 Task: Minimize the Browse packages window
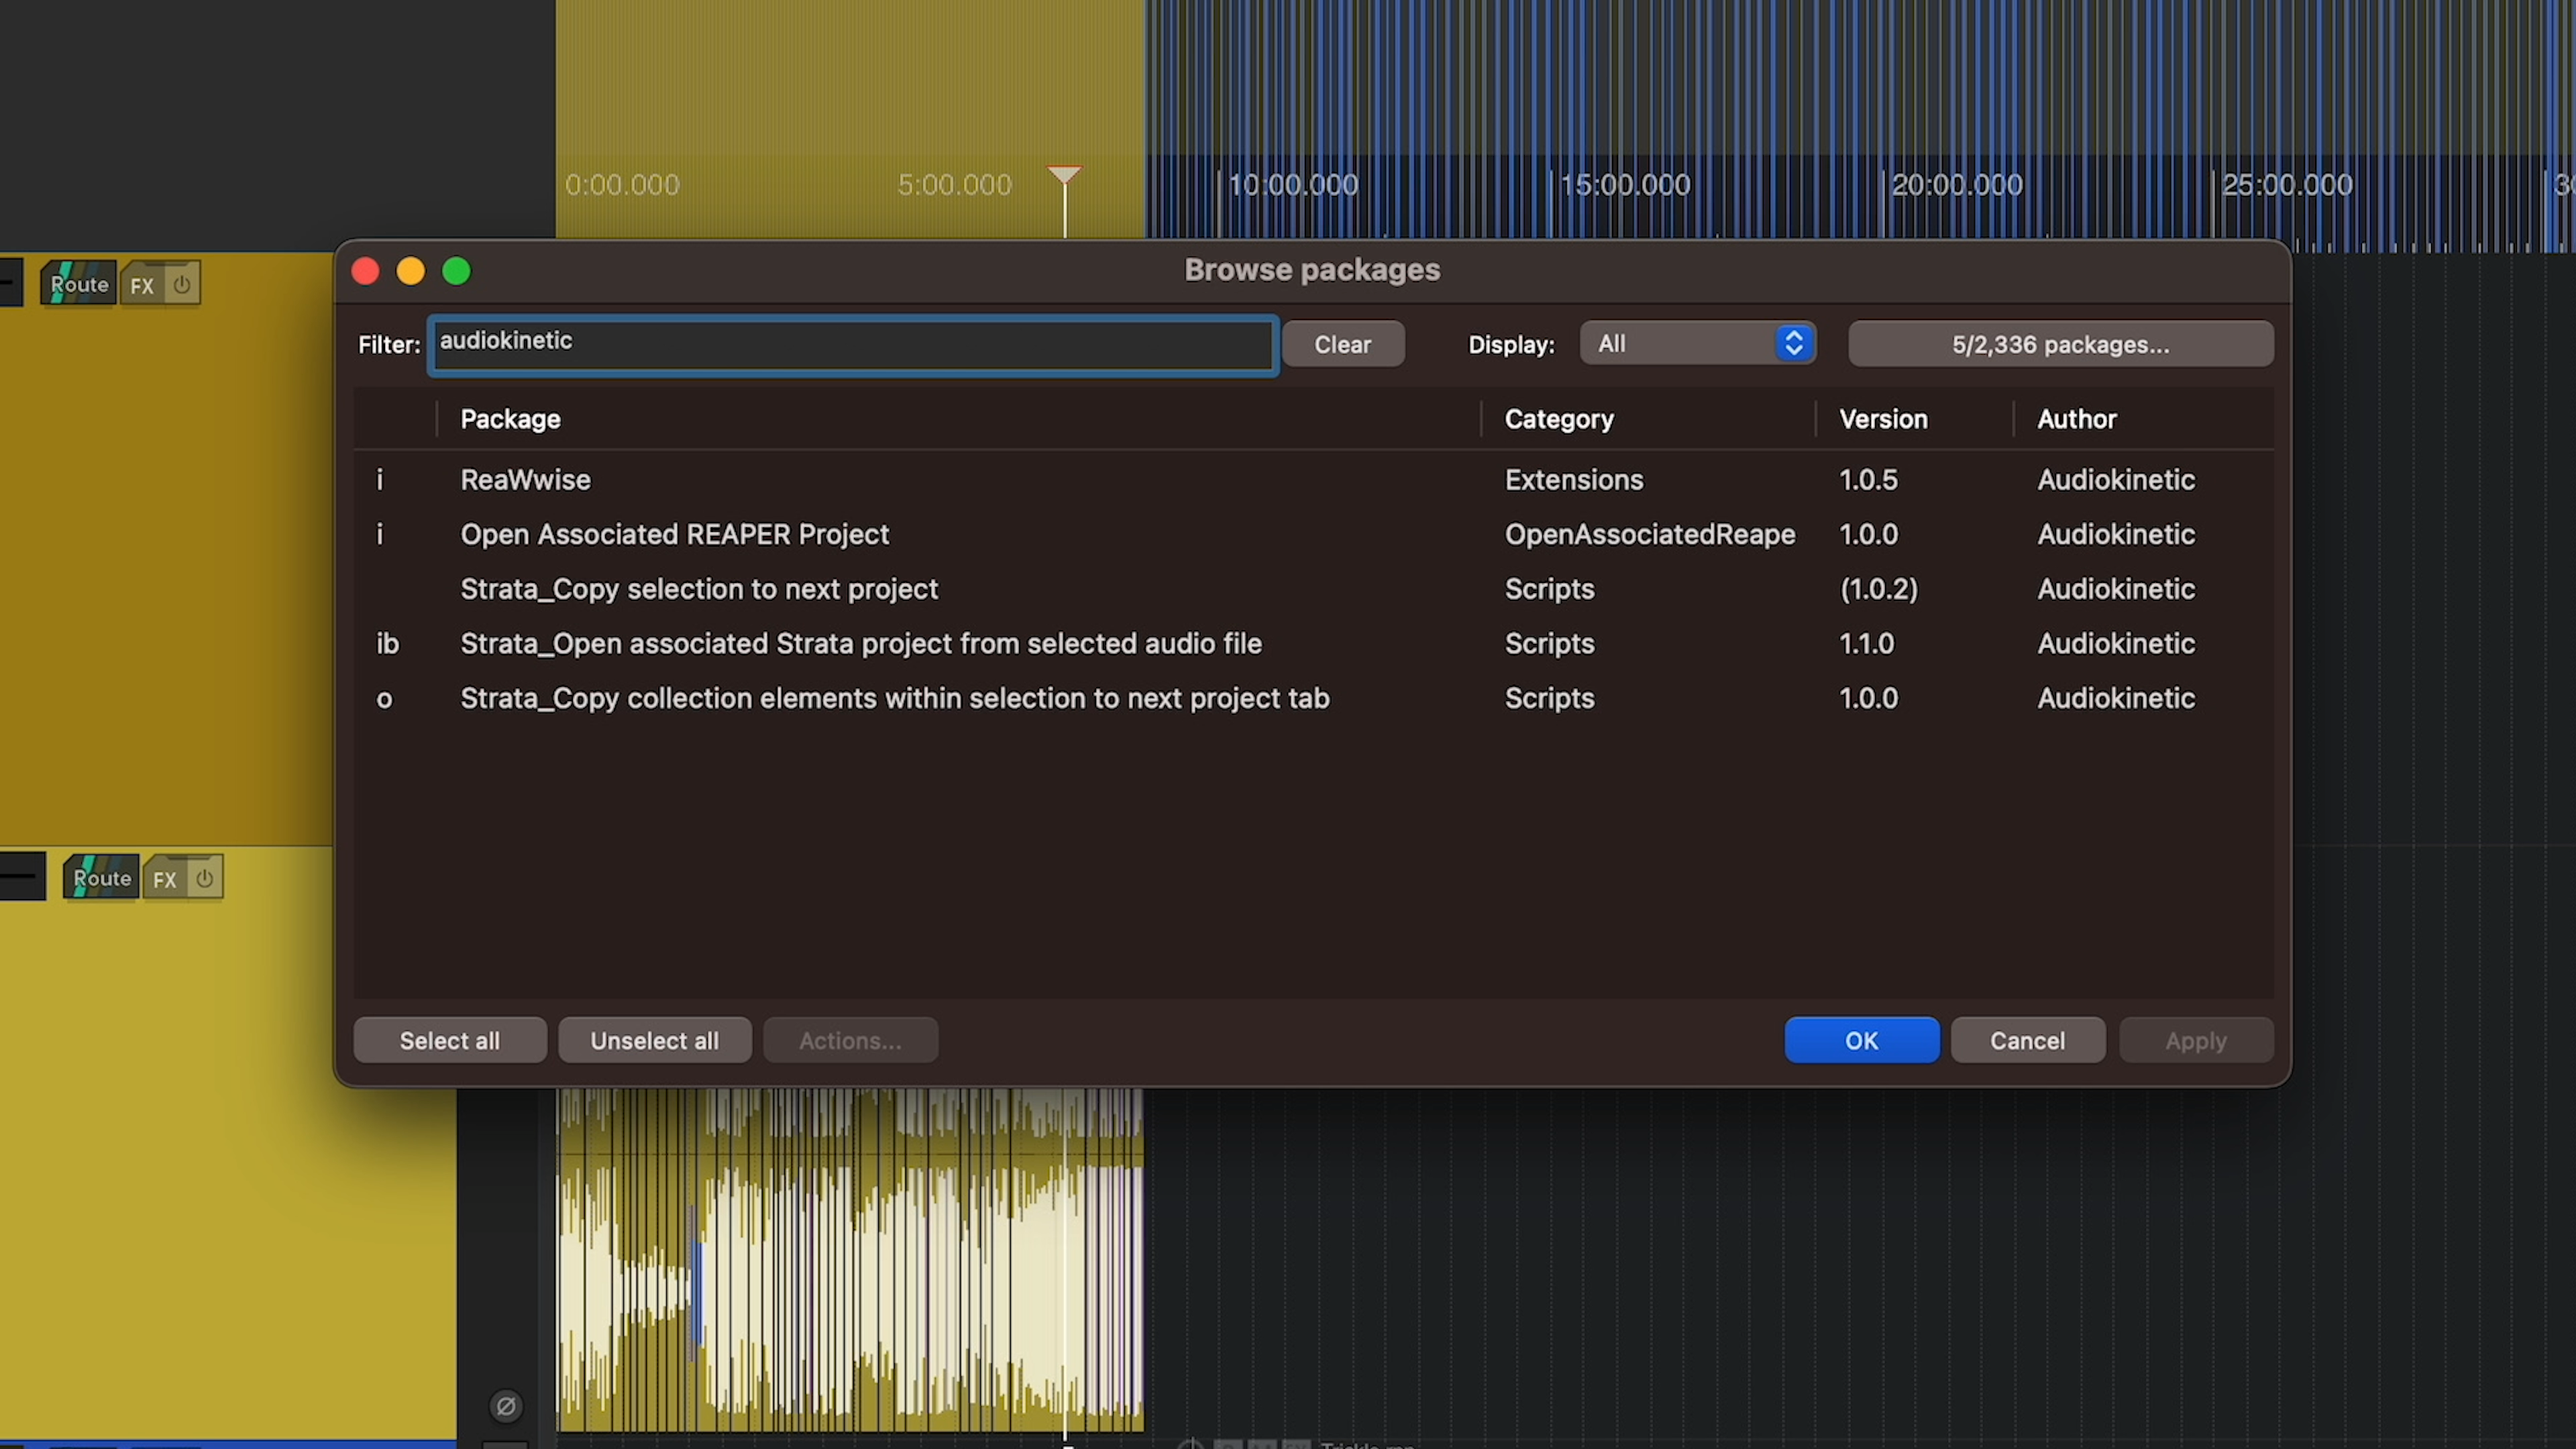point(411,271)
